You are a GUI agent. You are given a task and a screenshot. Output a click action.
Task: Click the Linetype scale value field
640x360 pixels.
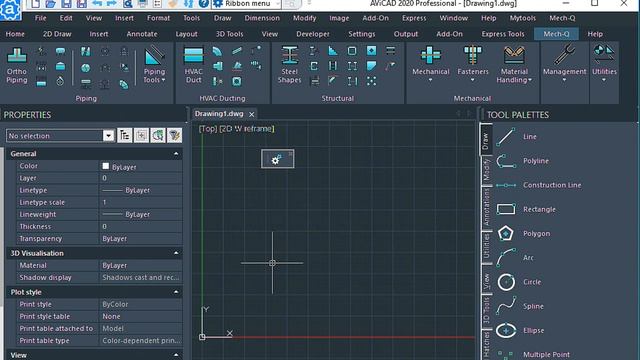click(x=141, y=202)
